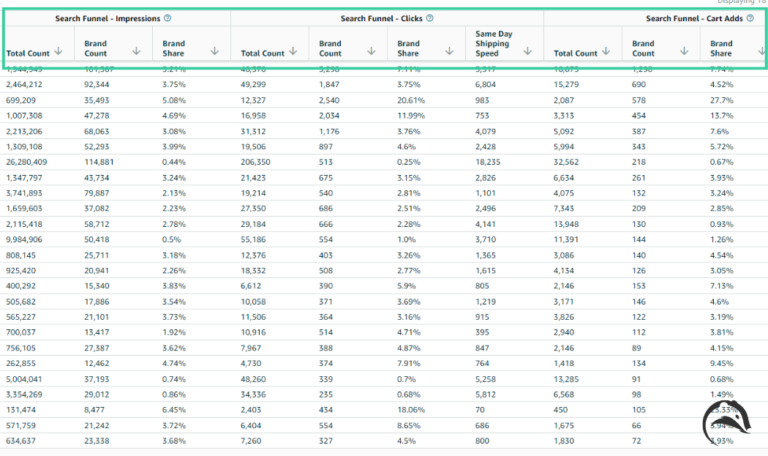Select the 7,260 clicks total cell
Viewport: 768px width, 456px height.
pos(251,441)
